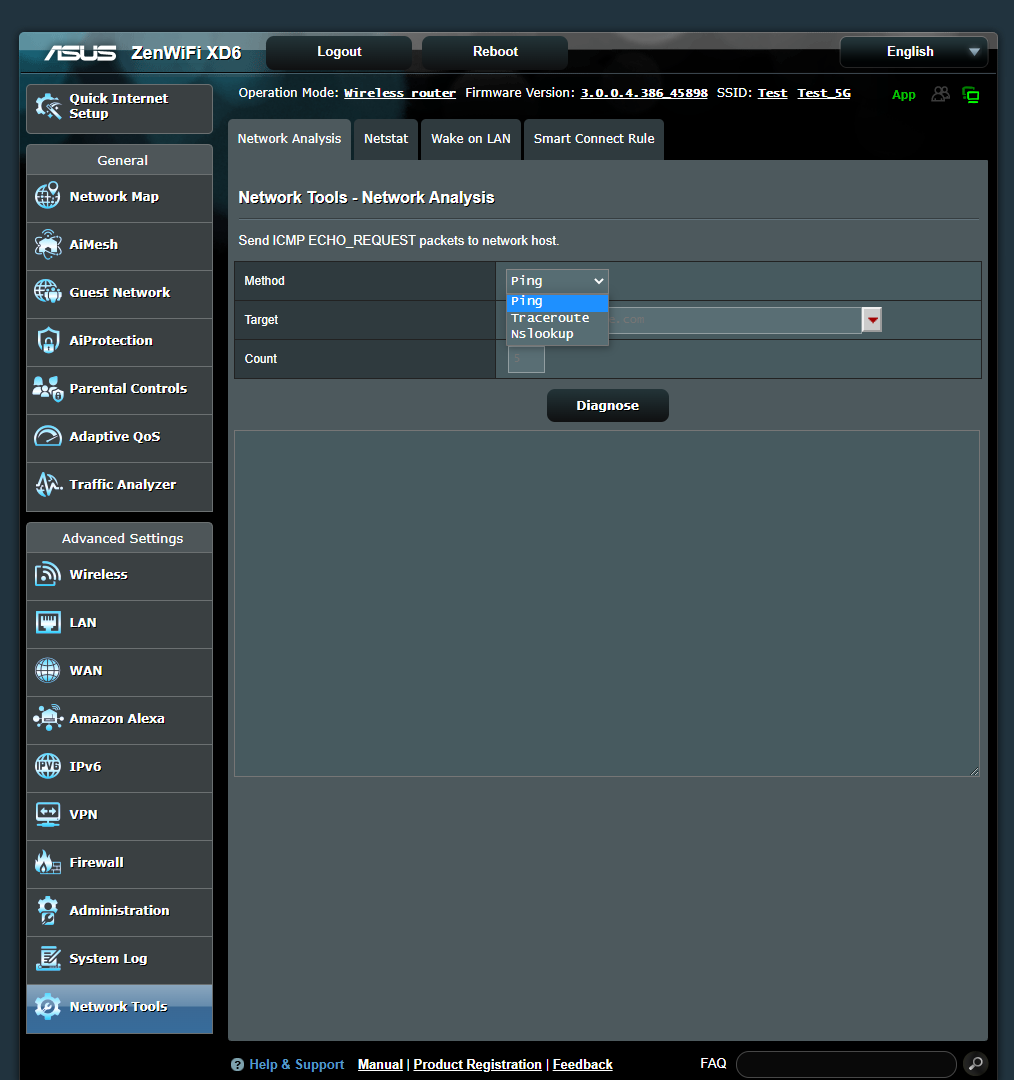Click the Administration gear icon
The image size is (1014, 1080).
tap(48, 910)
